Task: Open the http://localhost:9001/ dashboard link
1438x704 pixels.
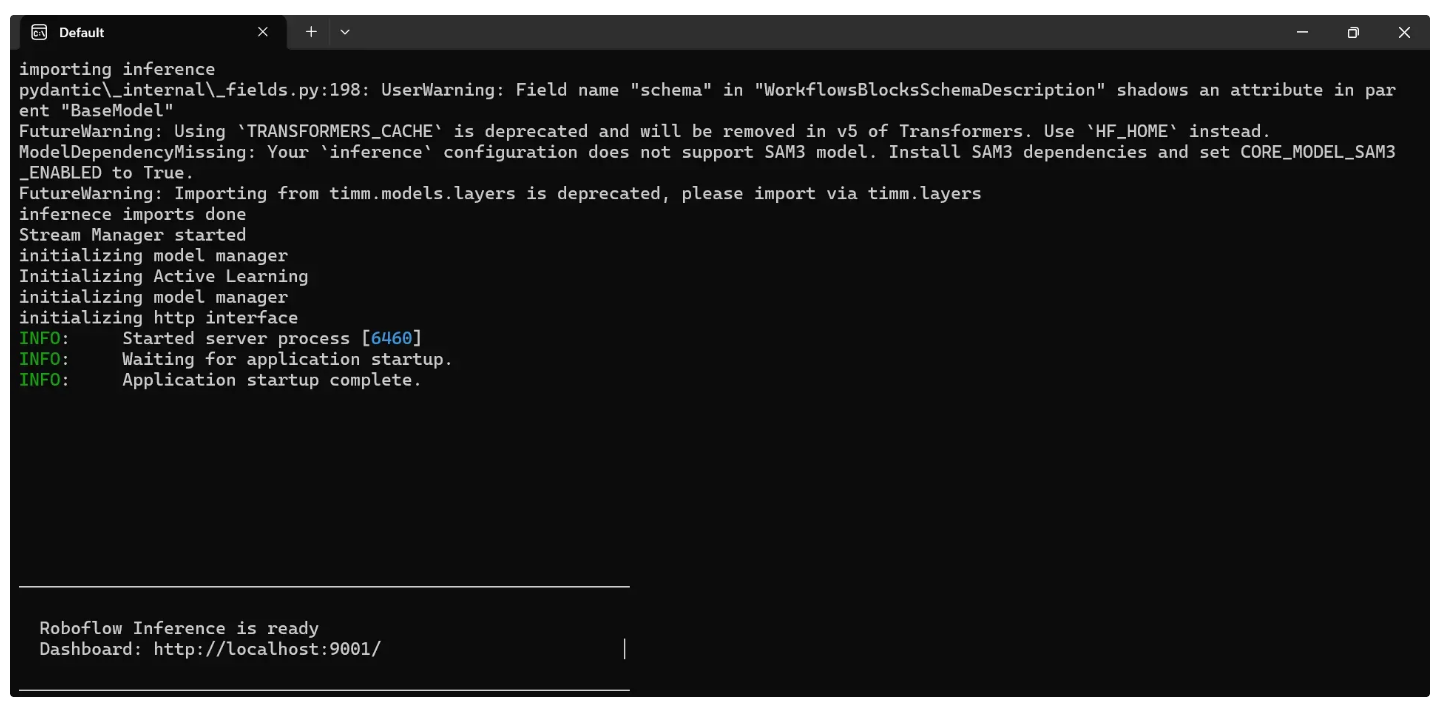Action: [x=267, y=649]
